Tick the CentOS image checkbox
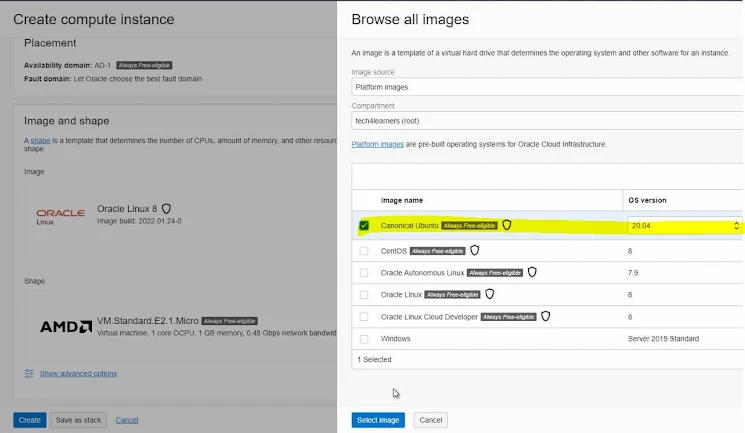Viewport: 745px width, 433px height. 364,251
